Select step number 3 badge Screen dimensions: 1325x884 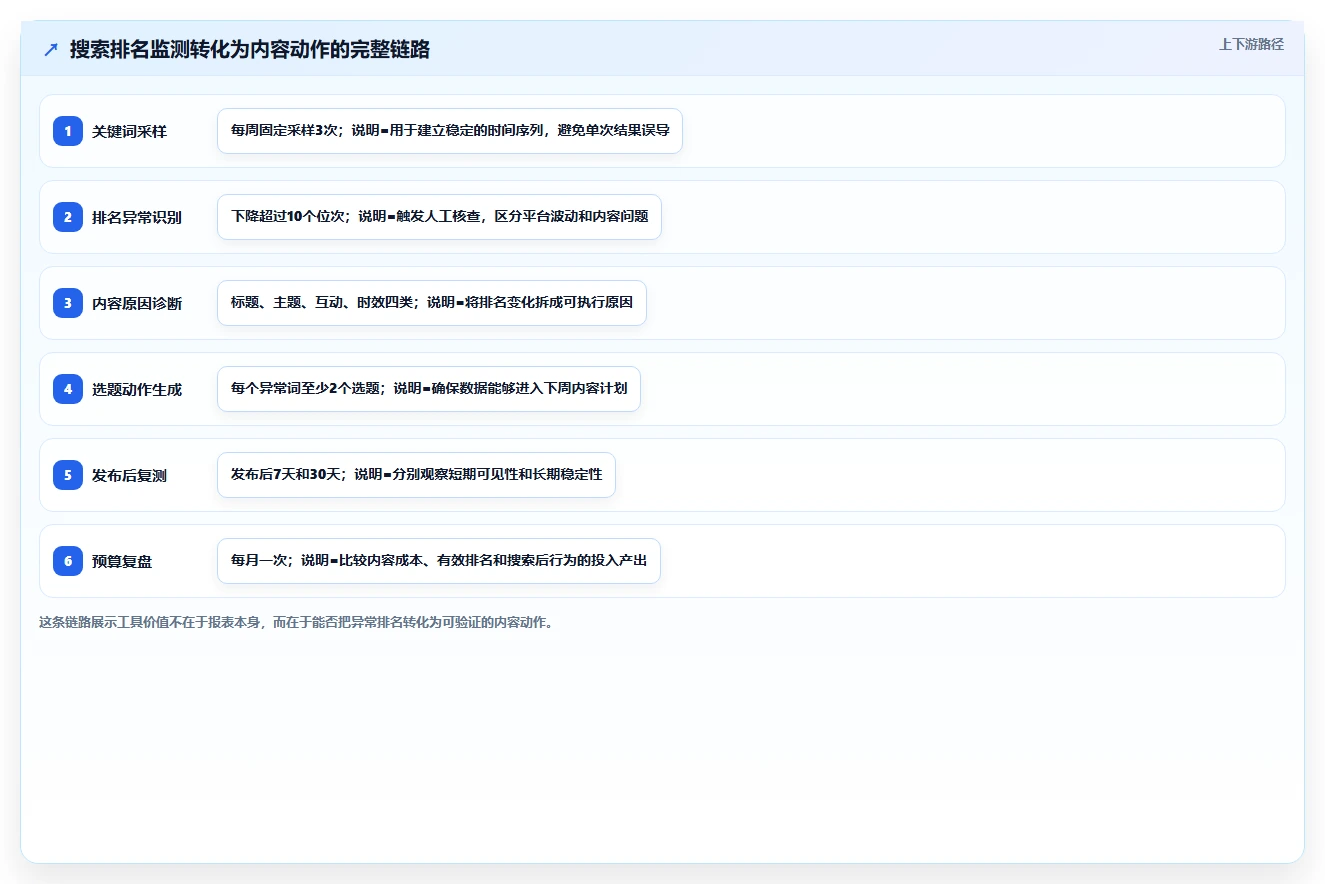[x=68, y=303]
